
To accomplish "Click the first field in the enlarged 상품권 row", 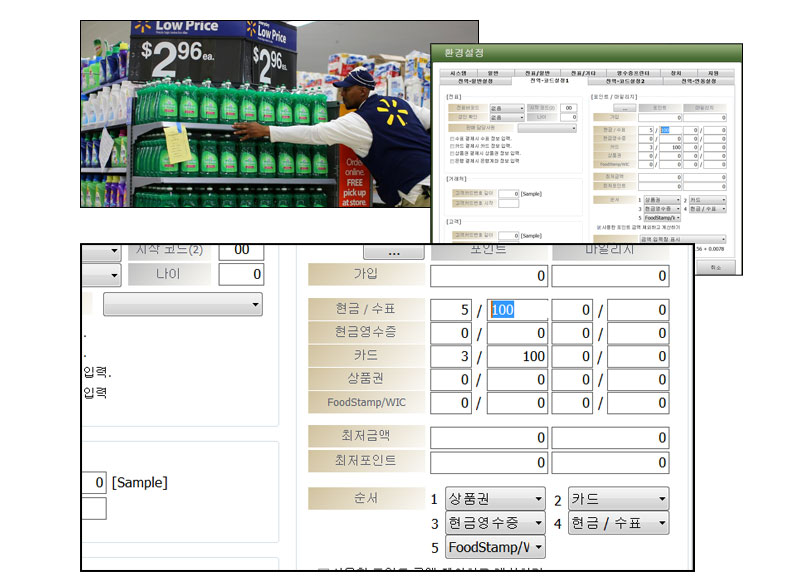I will [x=451, y=379].
